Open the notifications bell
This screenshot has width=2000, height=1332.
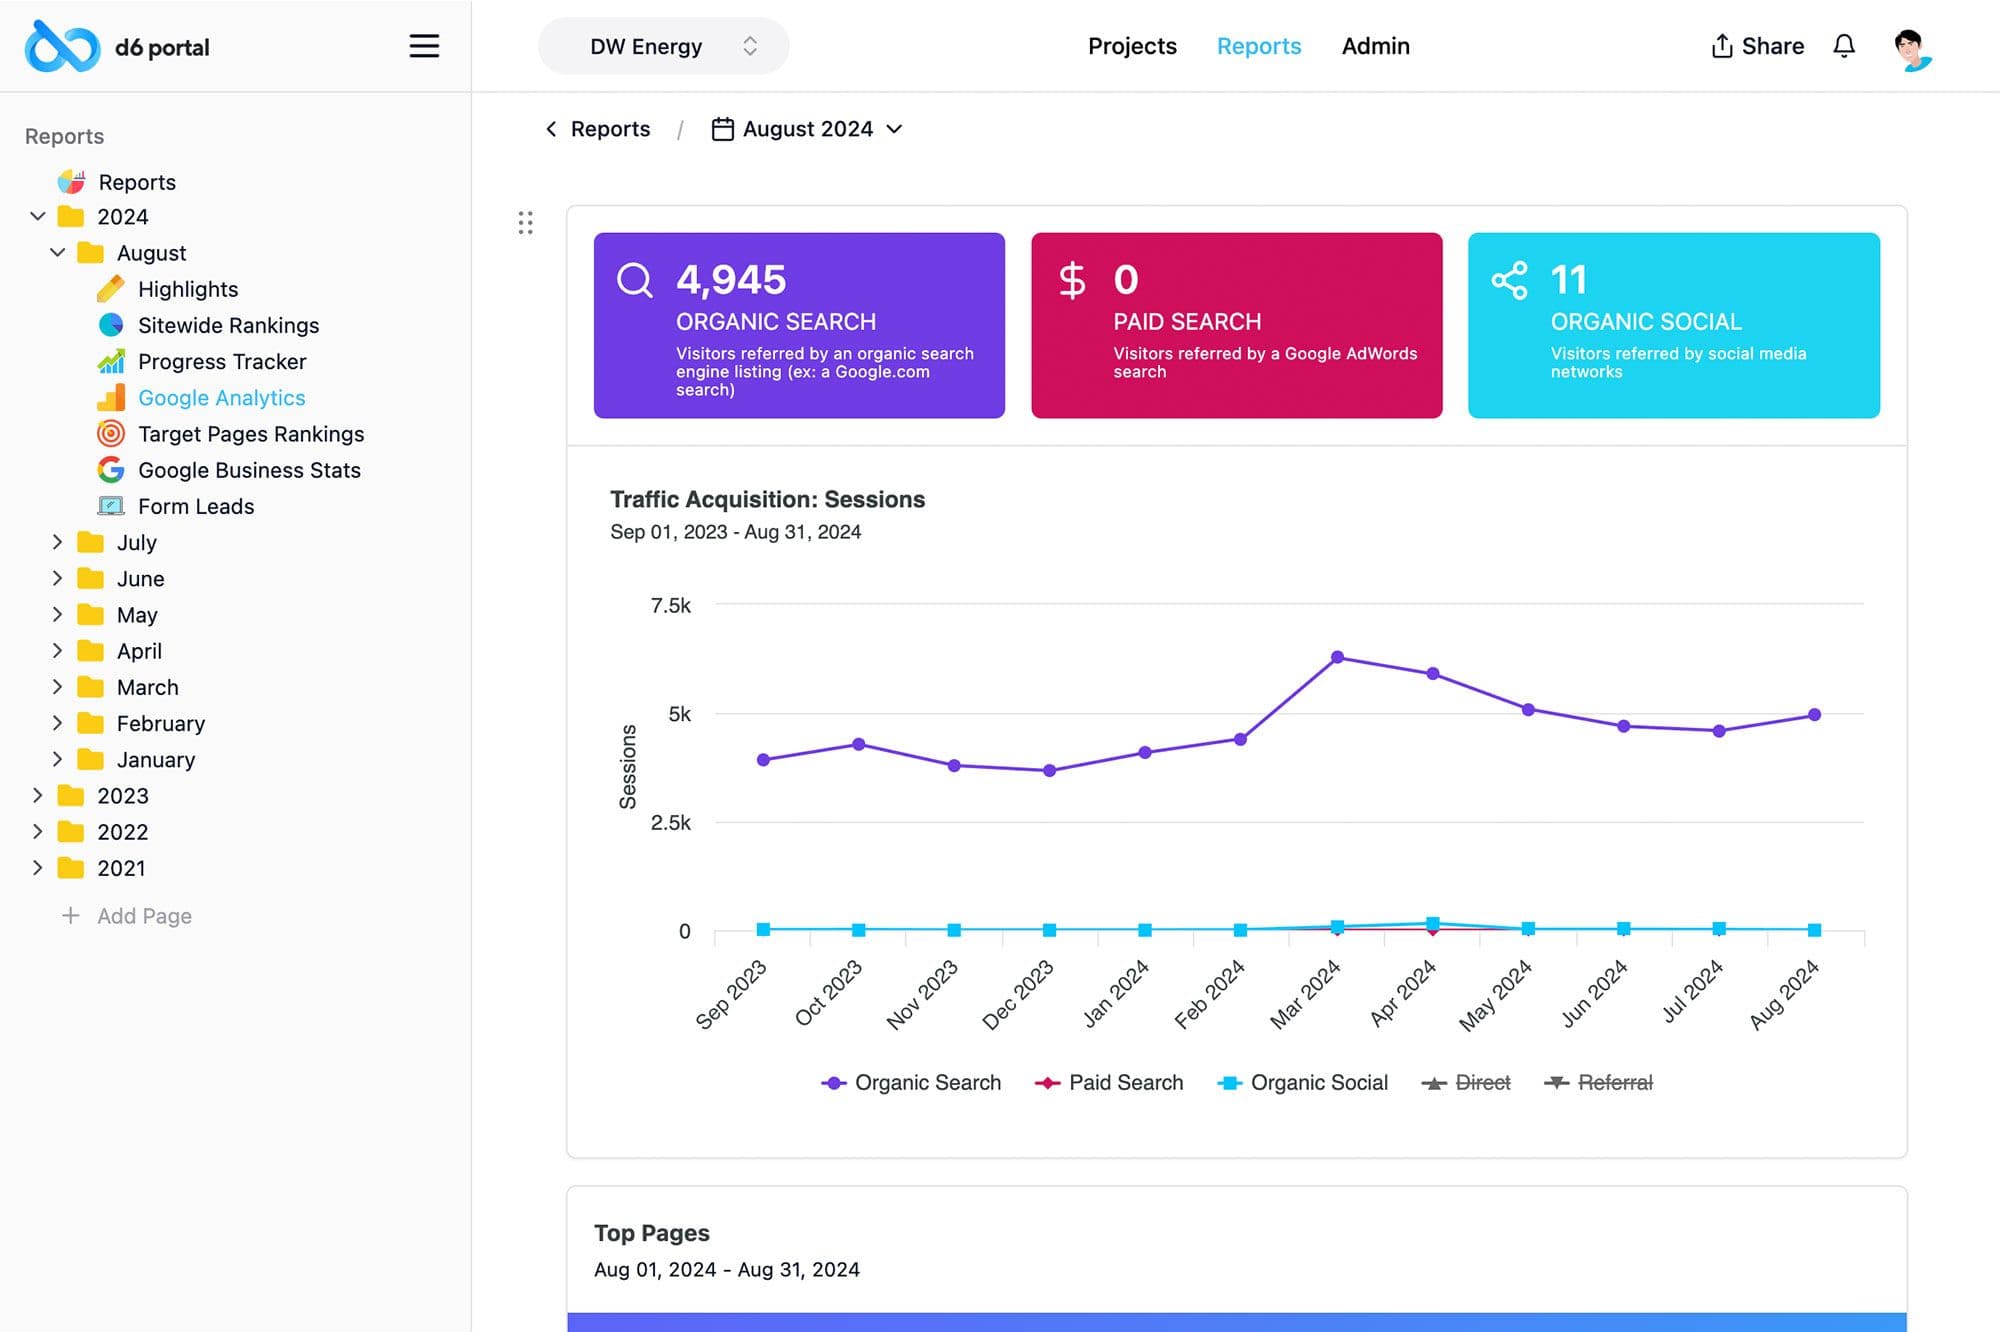click(x=1844, y=46)
